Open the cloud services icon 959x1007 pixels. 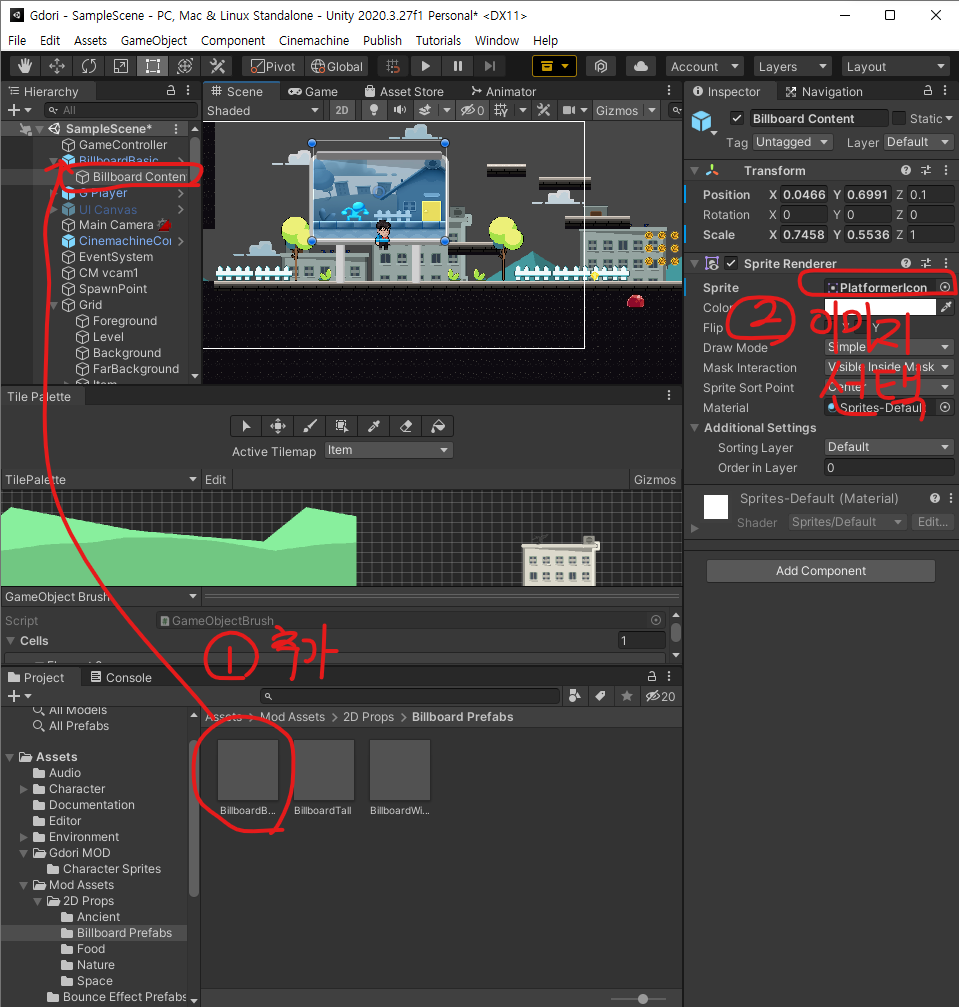click(x=640, y=66)
